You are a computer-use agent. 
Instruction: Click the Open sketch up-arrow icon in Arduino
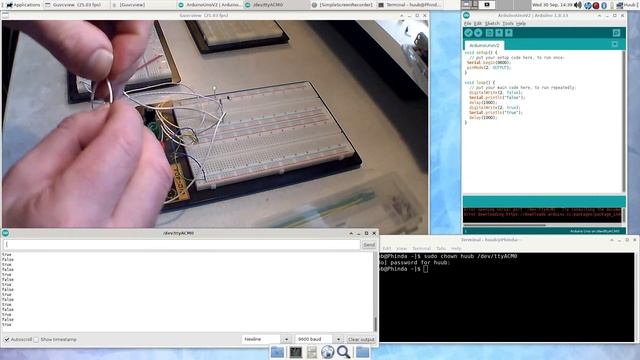pyautogui.click(x=499, y=33)
